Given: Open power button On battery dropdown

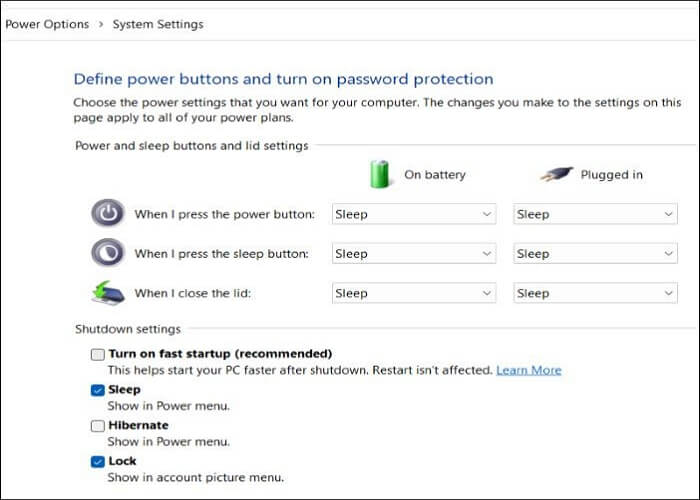Looking at the screenshot, I should pyautogui.click(x=413, y=214).
